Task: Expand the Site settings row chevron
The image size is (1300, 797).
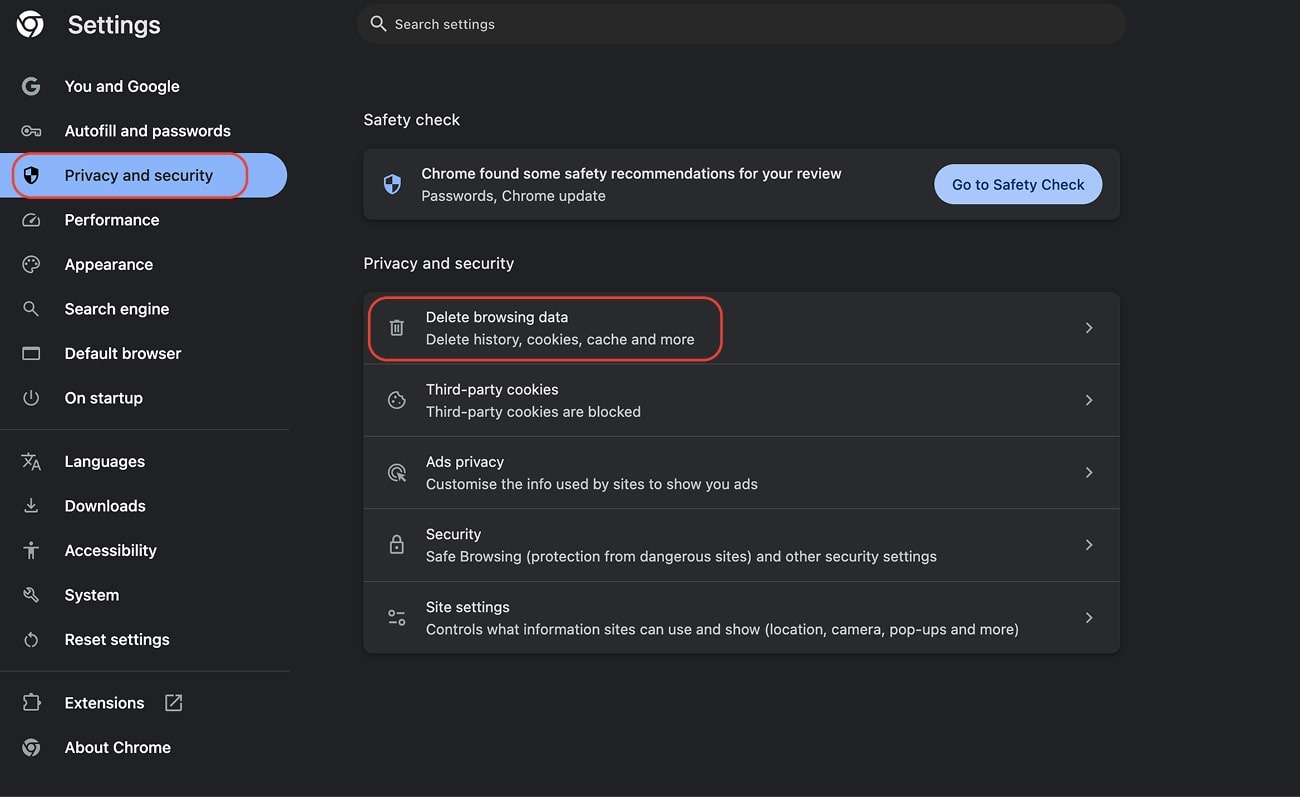Action: [x=1089, y=617]
